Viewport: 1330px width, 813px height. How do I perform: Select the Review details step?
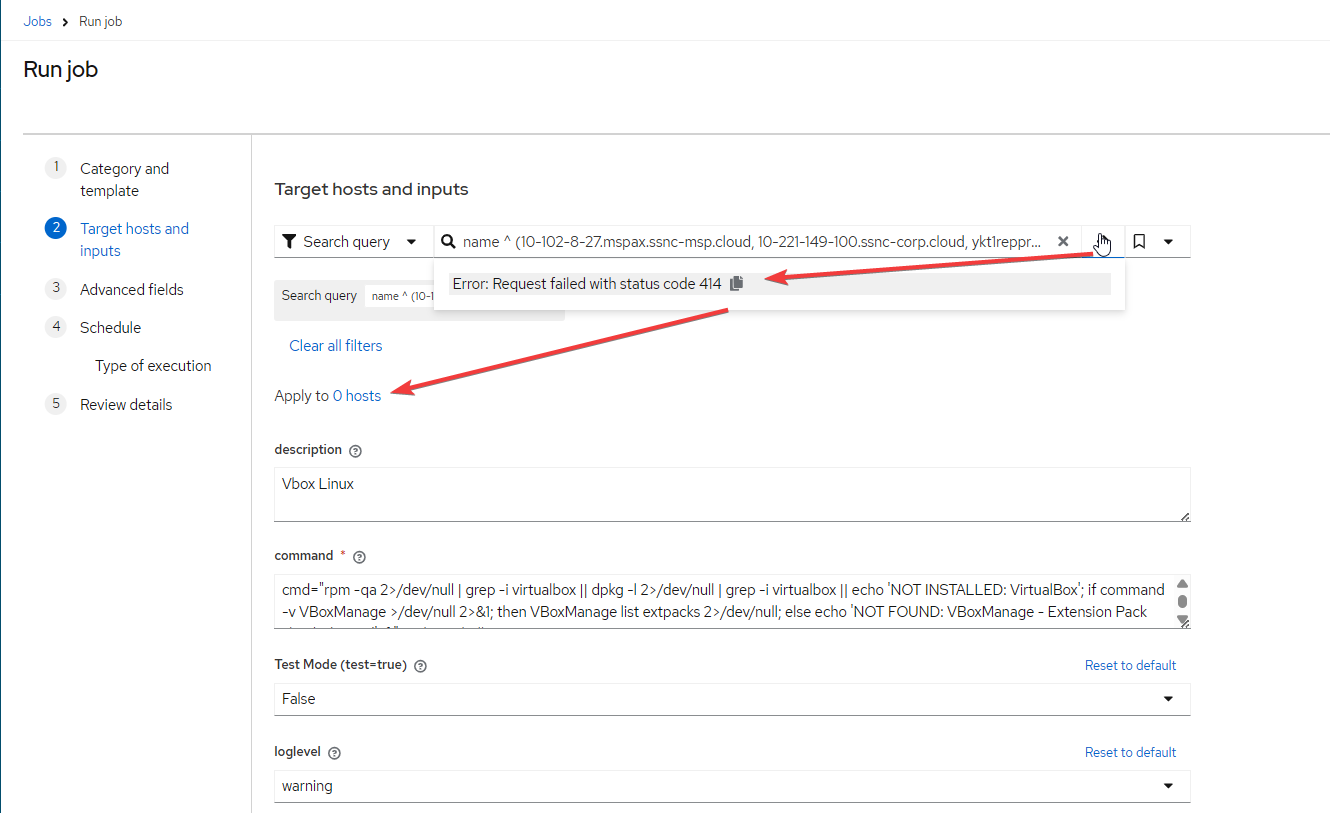click(126, 404)
